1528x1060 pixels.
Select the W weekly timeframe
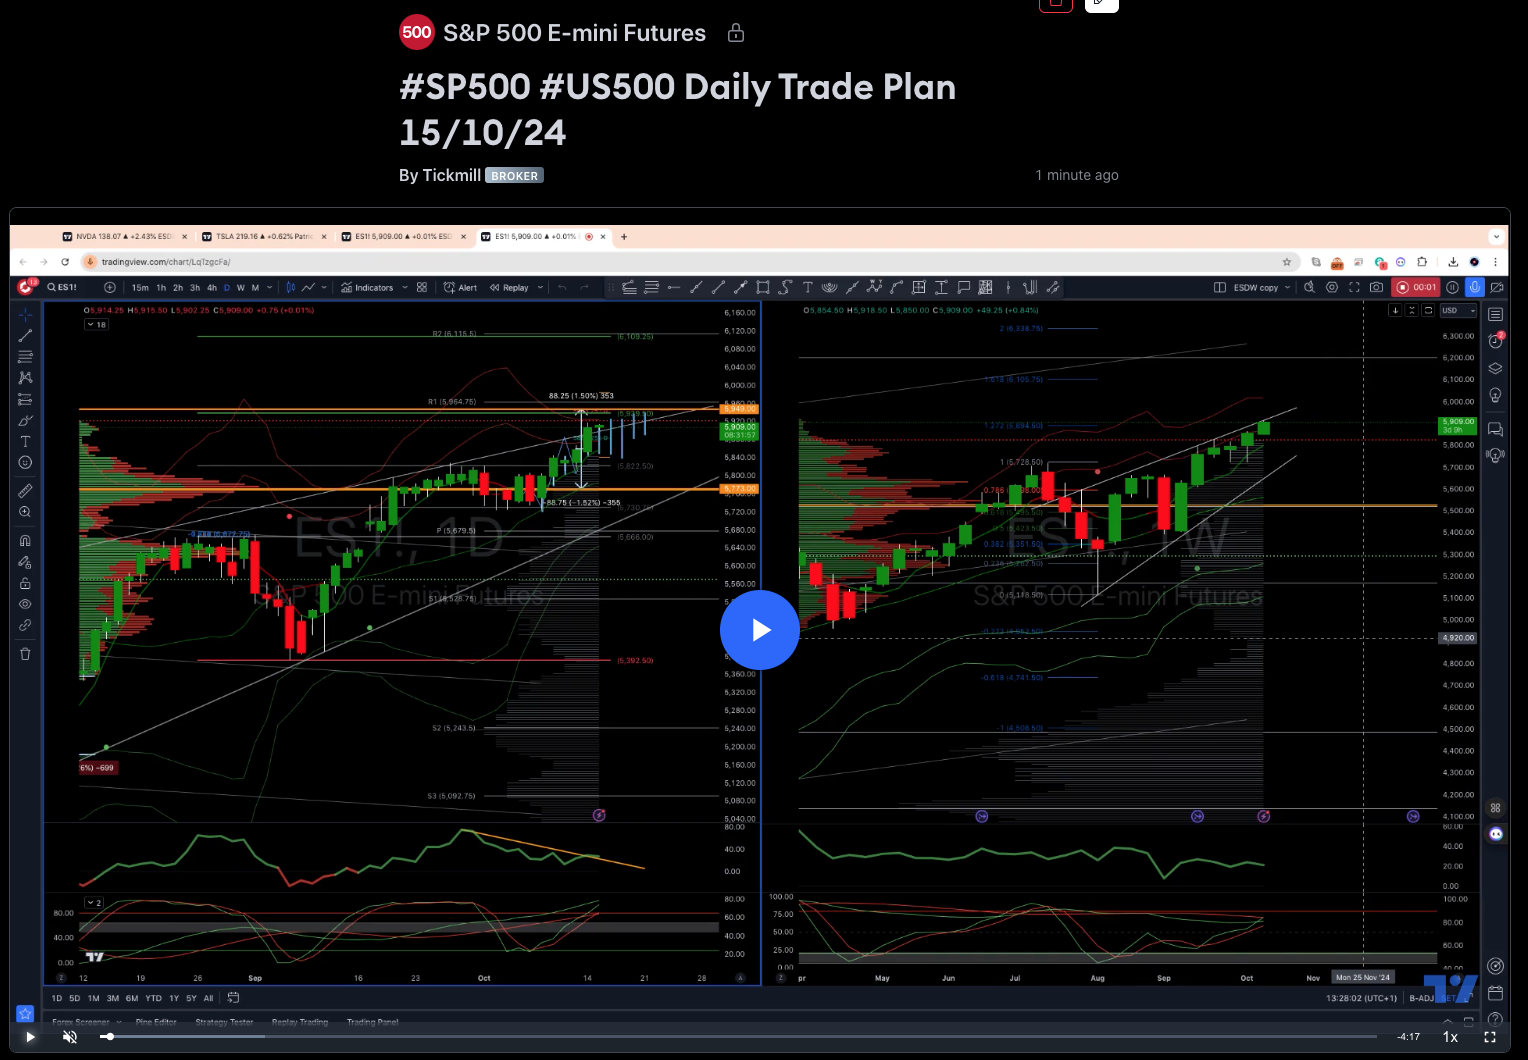(x=241, y=287)
